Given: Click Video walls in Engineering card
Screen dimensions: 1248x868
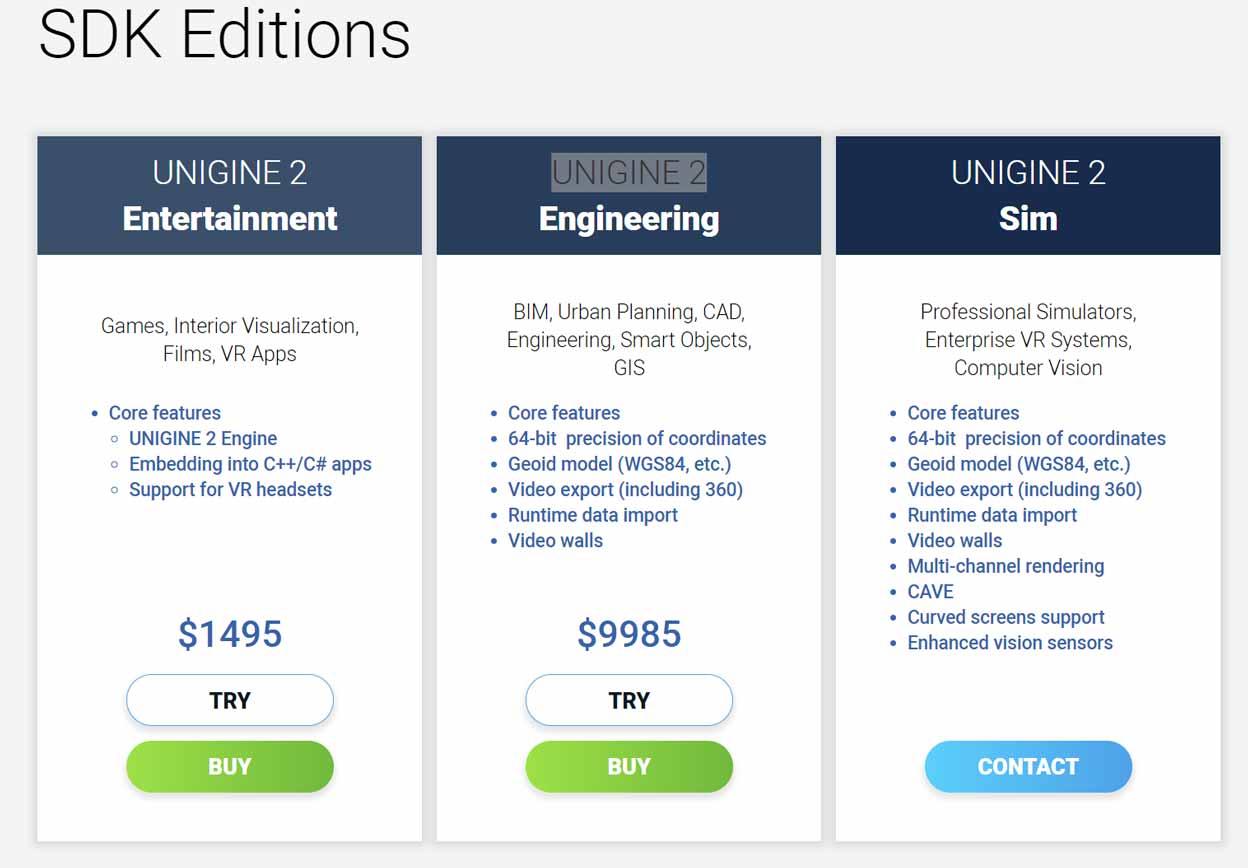Looking at the screenshot, I should click(555, 541).
